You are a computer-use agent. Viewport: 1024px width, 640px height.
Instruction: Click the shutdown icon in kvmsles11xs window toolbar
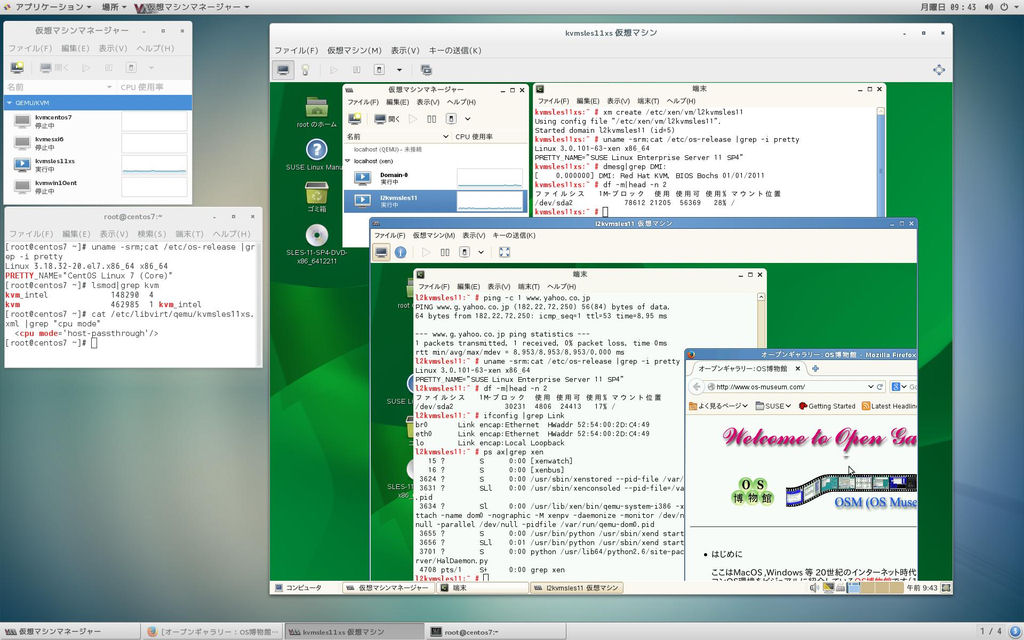[379, 70]
